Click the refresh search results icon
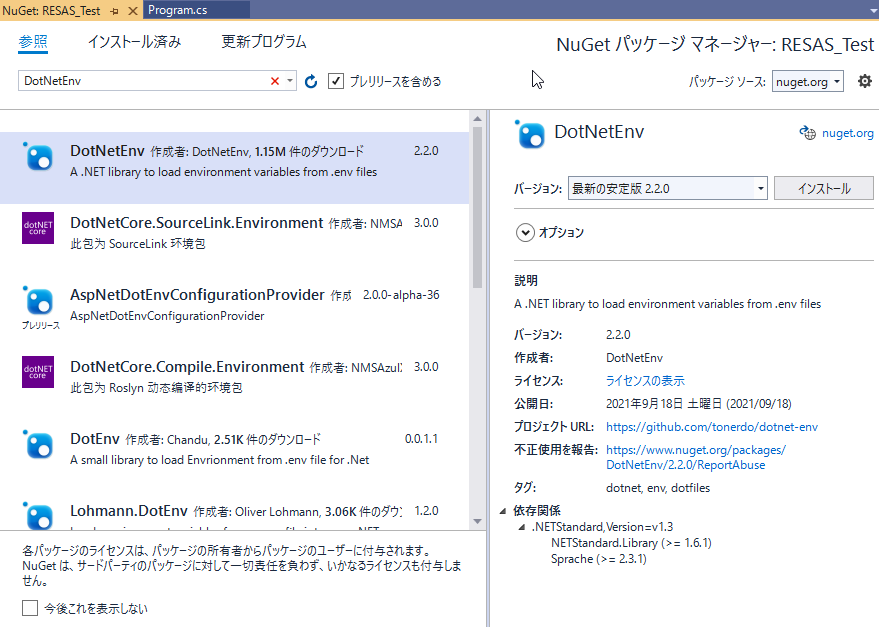The image size is (879, 627). tap(311, 81)
